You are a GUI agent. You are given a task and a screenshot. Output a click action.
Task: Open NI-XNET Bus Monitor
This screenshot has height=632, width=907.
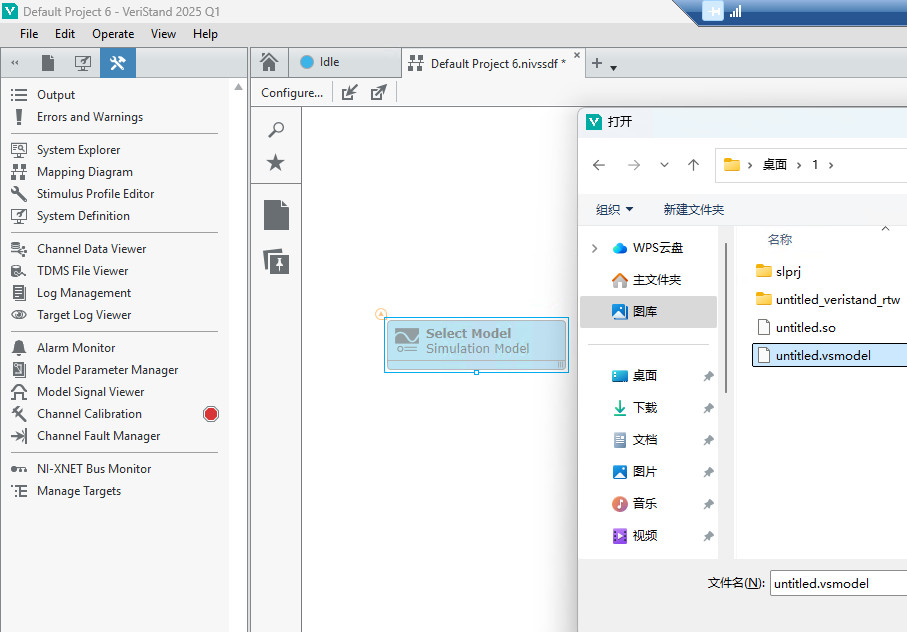coord(94,468)
